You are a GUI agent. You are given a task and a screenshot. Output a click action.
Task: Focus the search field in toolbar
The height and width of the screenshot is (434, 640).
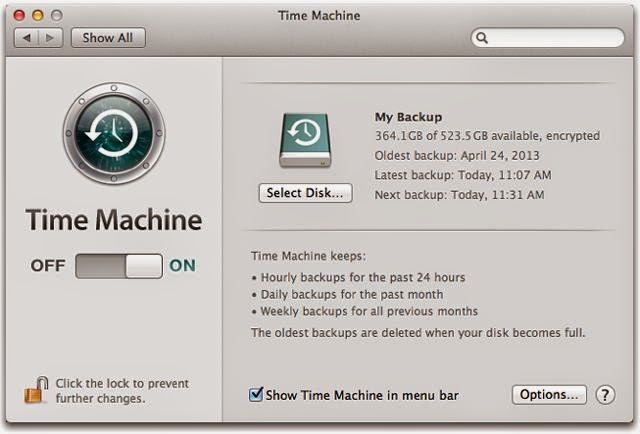(547, 38)
